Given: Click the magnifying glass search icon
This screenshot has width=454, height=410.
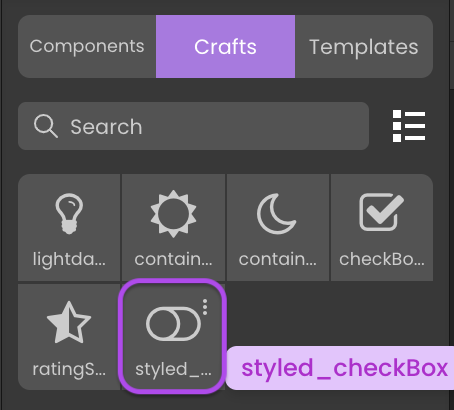Looking at the screenshot, I should click(x=46, y=126).
